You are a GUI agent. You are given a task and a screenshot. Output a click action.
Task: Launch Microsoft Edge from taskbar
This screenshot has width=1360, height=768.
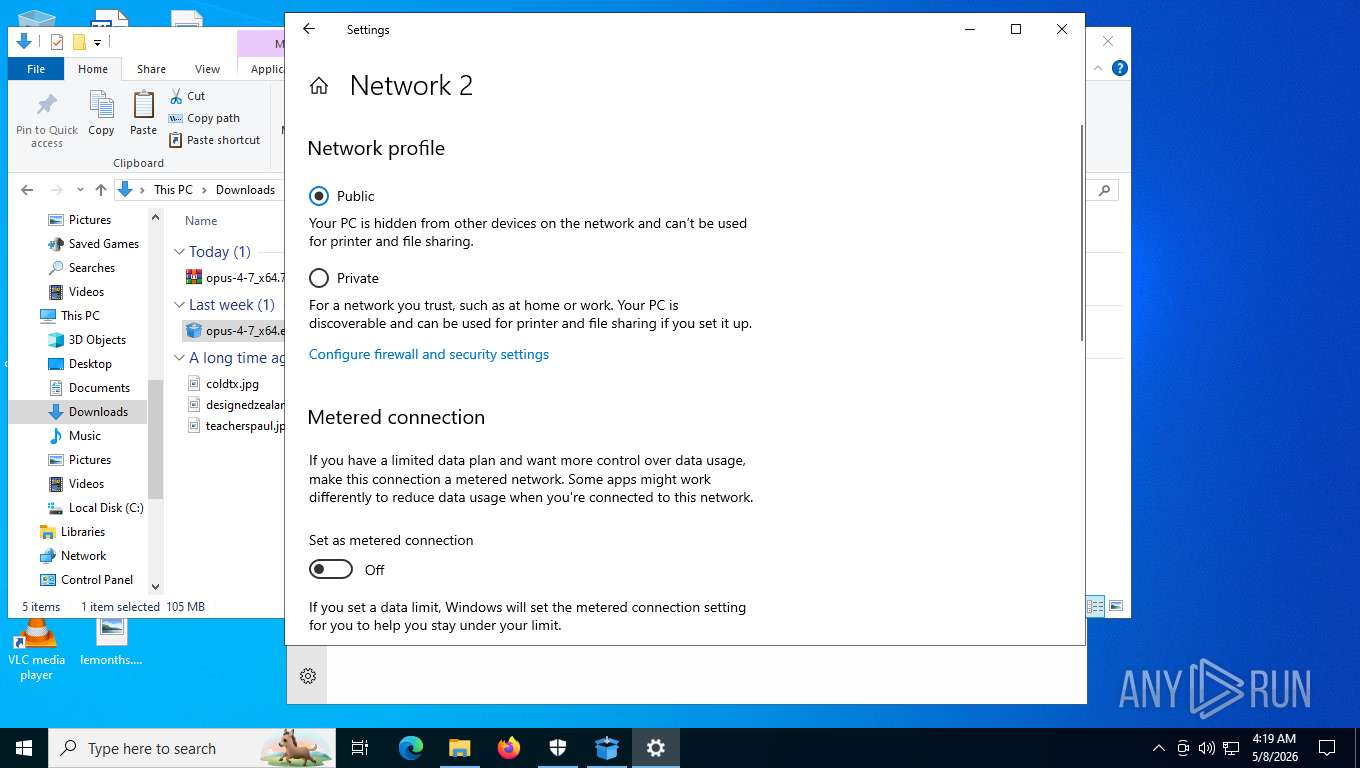point(411,748)
